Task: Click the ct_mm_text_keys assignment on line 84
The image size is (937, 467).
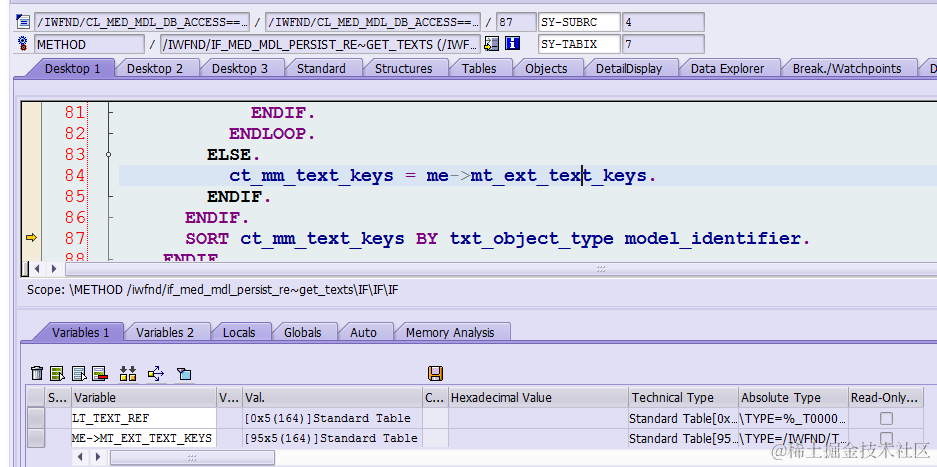Action: point(442,176)
